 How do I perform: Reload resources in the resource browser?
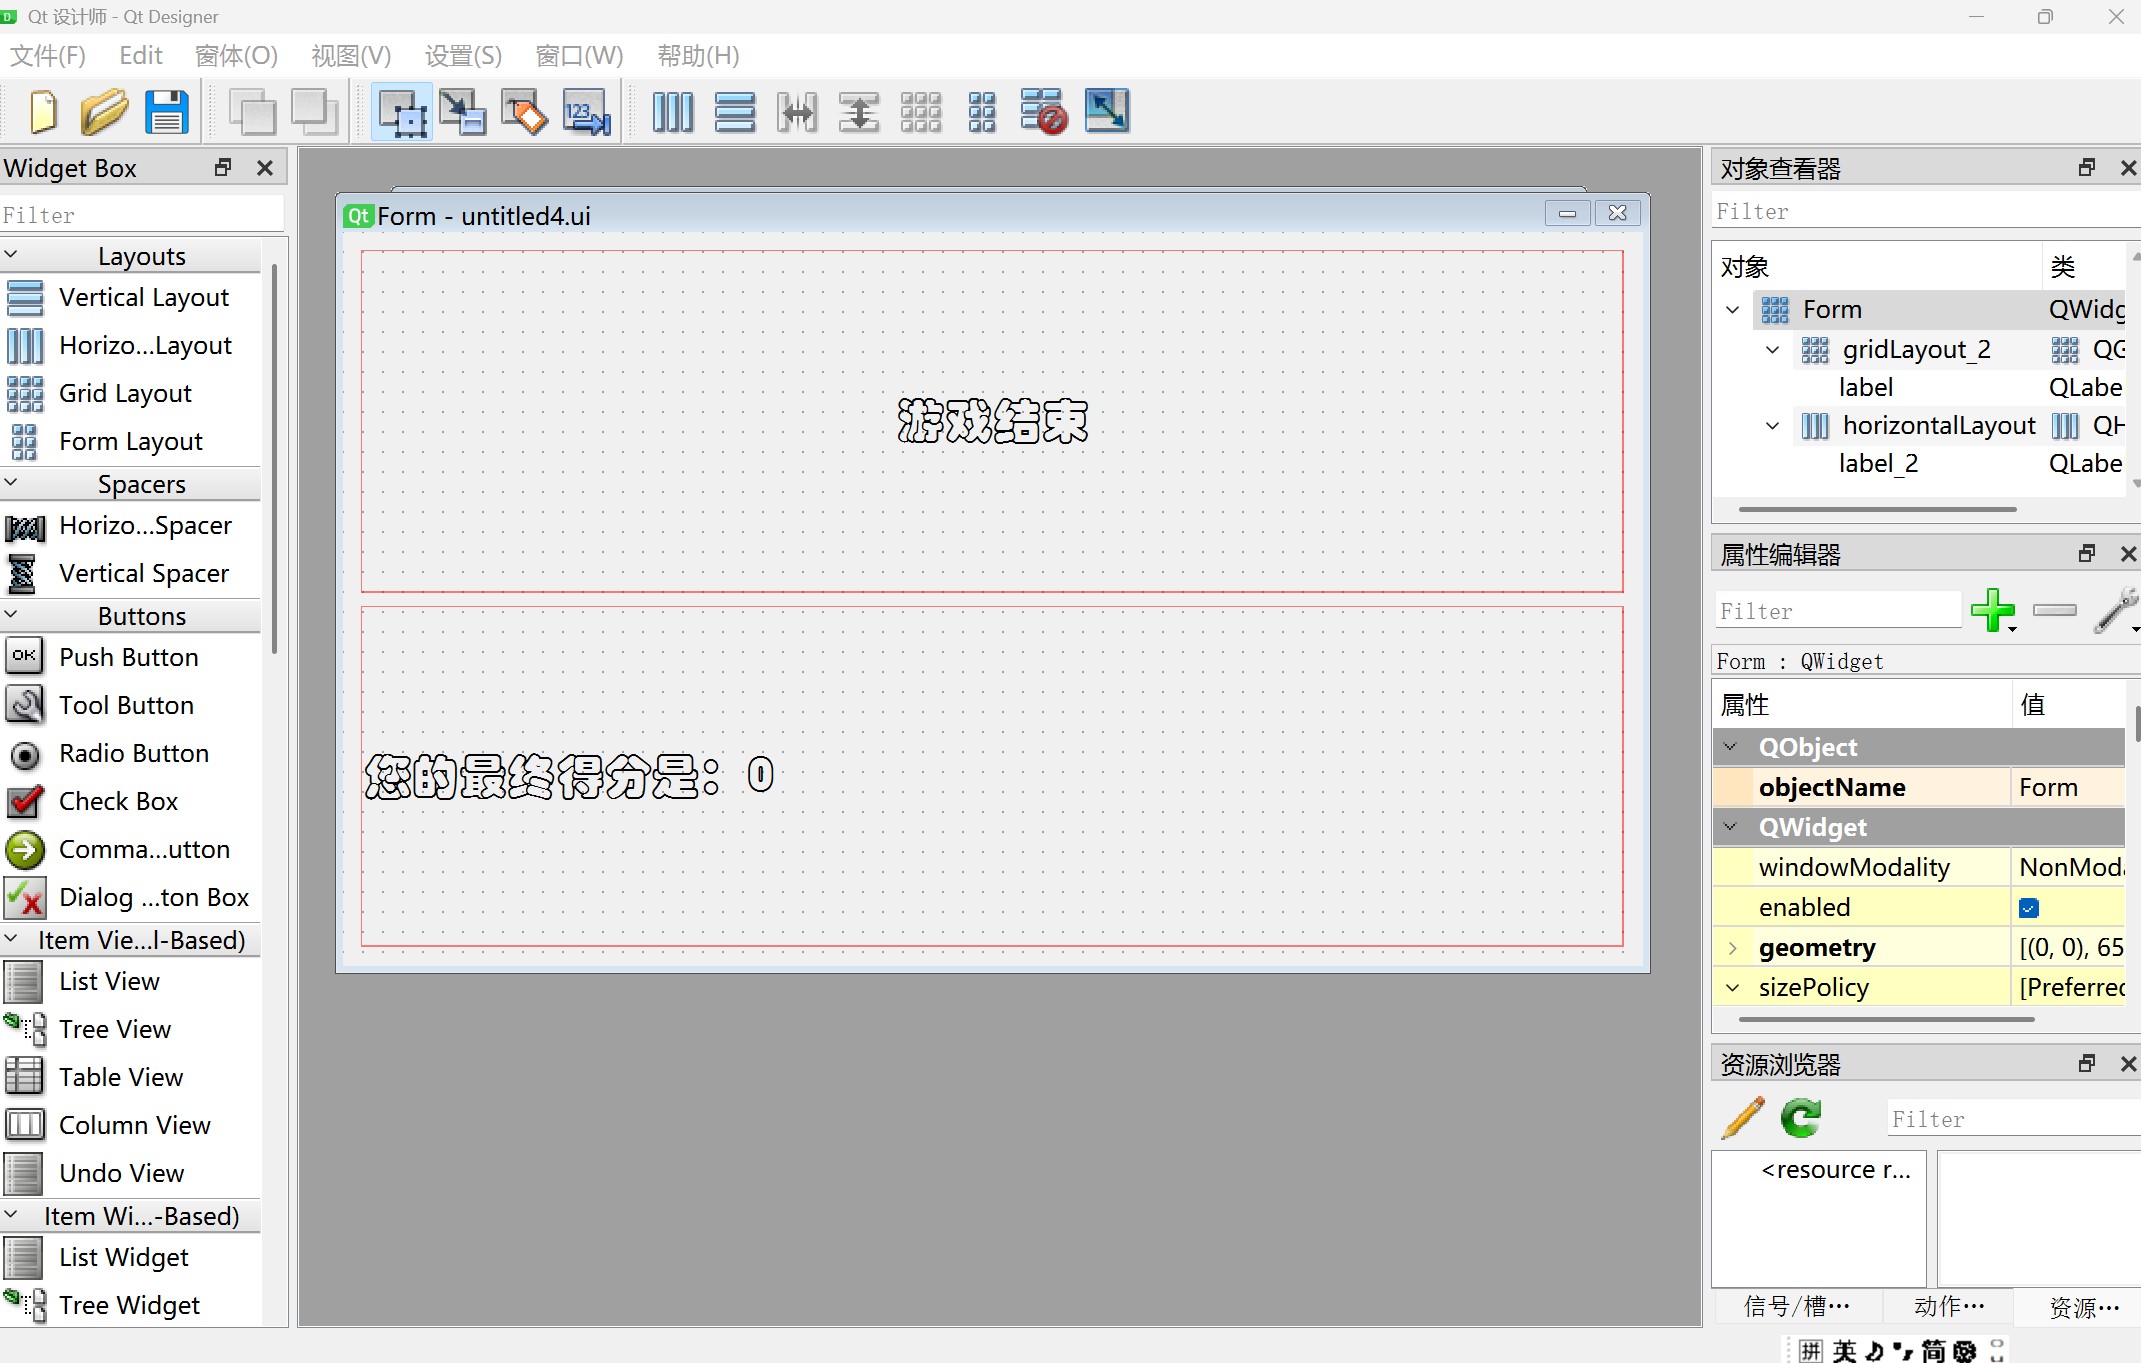coord(1800,1118)
